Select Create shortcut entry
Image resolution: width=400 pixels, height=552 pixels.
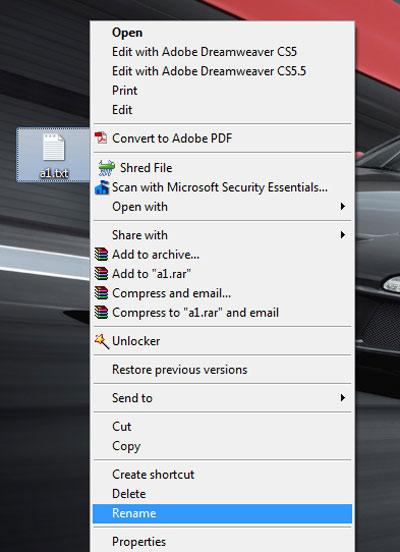[222, 474]
